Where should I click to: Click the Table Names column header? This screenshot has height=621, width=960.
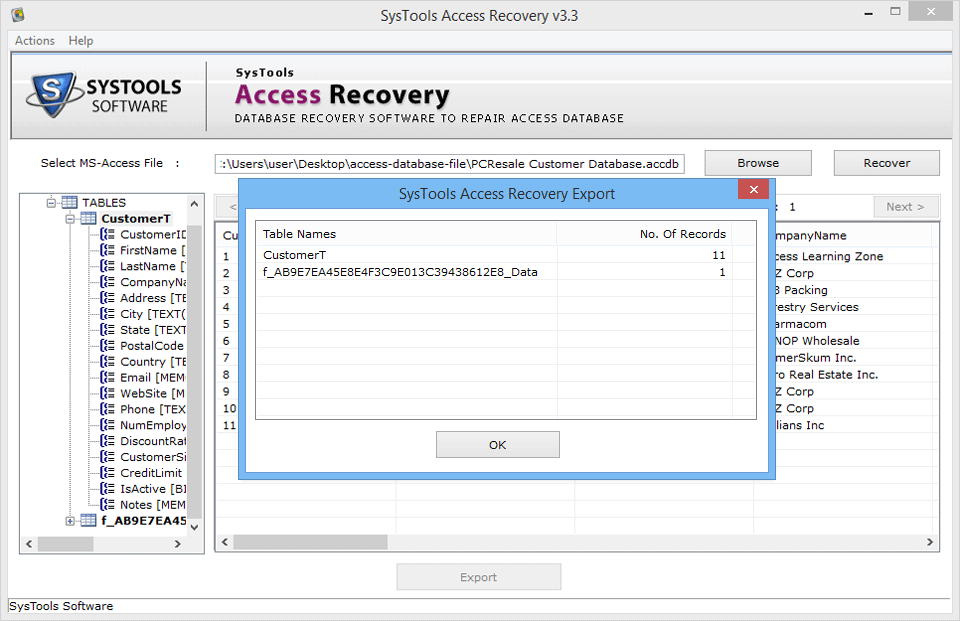[x=407, y=234]
